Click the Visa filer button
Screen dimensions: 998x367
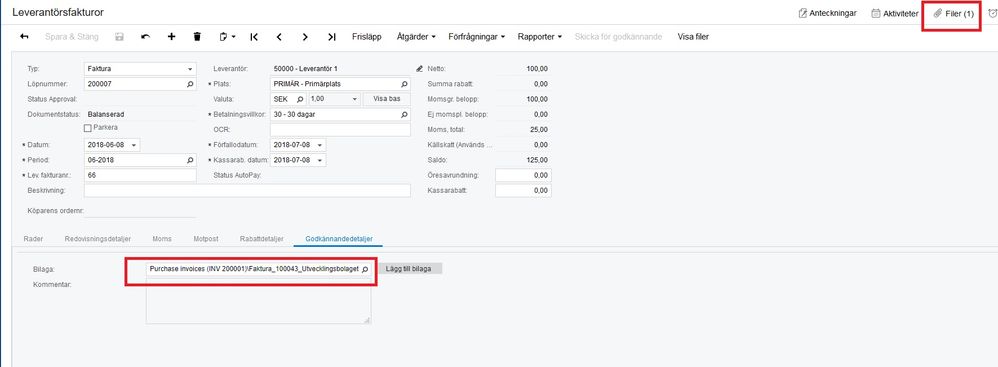click(x=693, y=37)
